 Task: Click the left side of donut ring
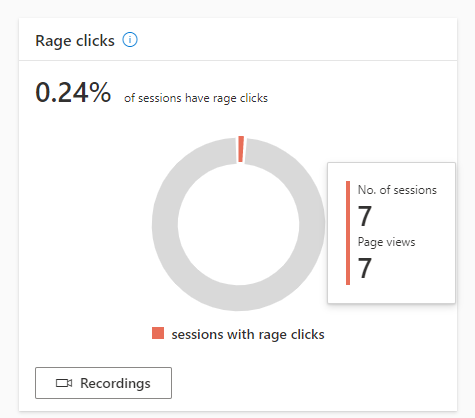click(165, 224)
